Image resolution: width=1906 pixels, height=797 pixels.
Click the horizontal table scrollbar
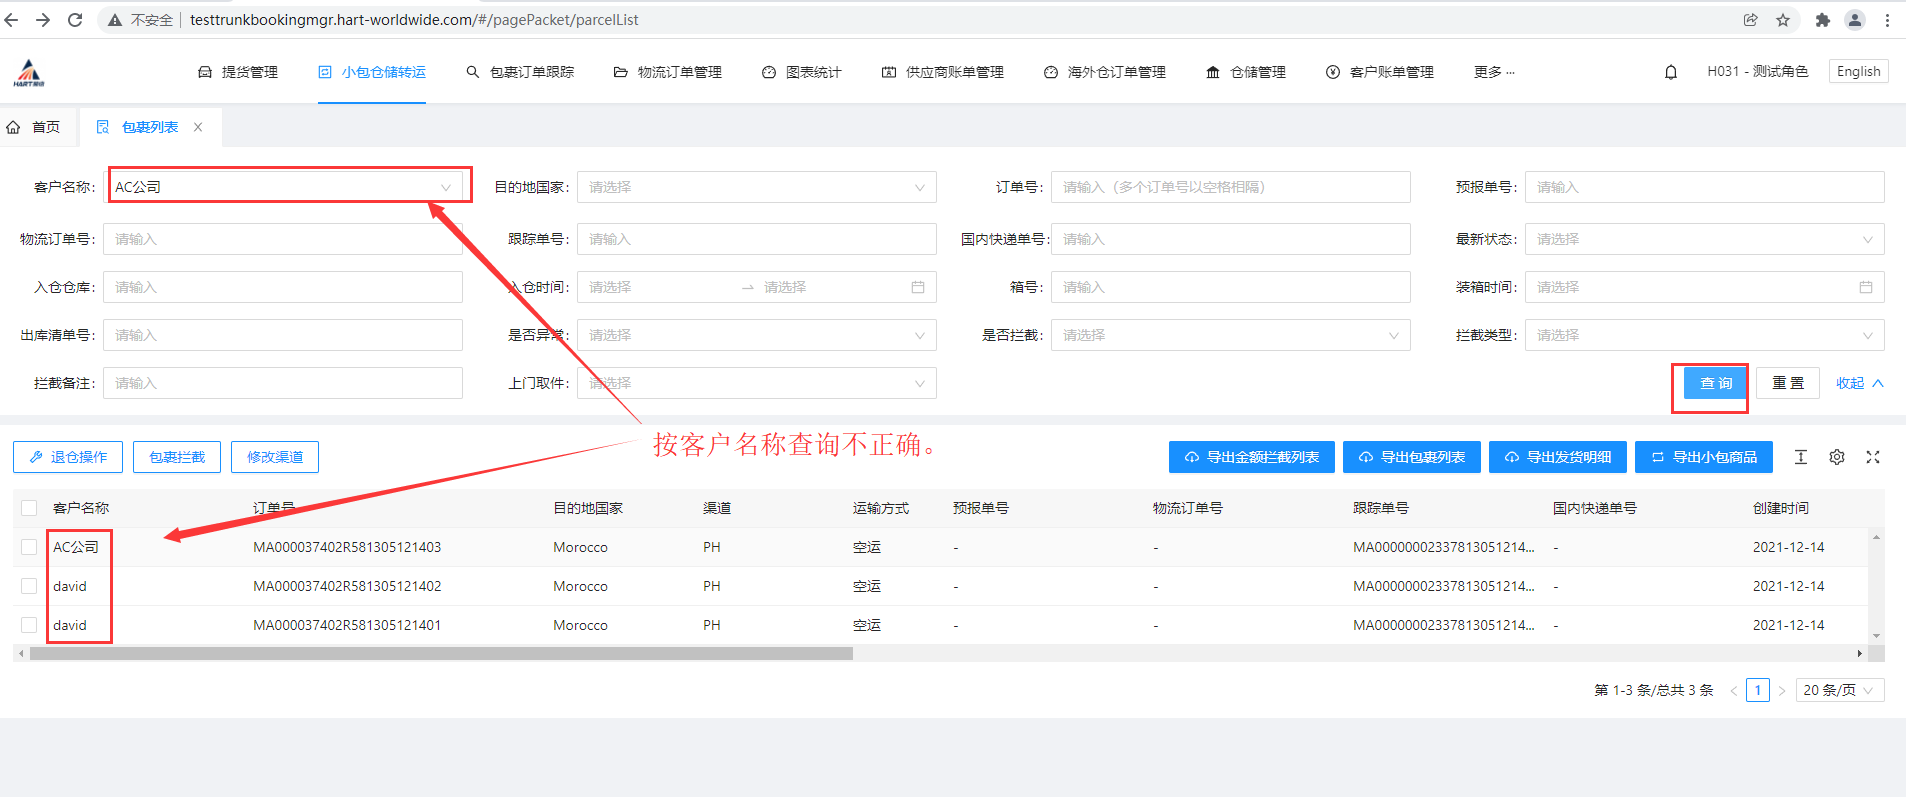[x=441, y=654]
